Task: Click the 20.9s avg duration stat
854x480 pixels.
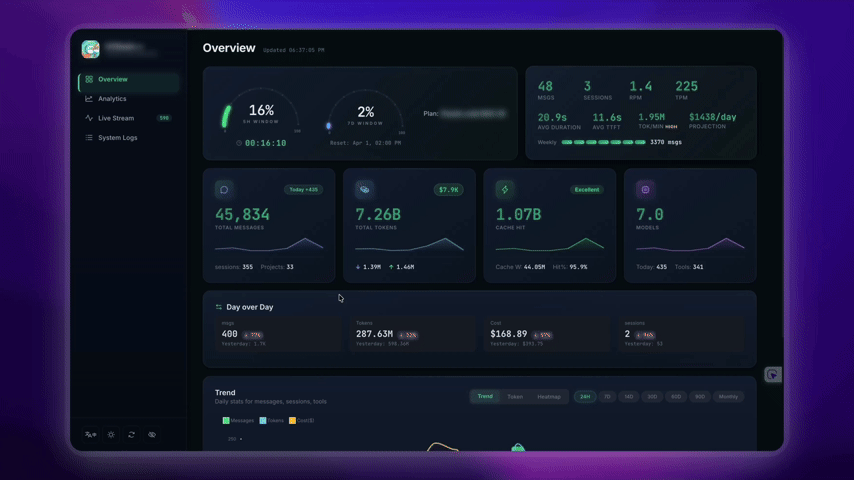Action: point(559,121)
